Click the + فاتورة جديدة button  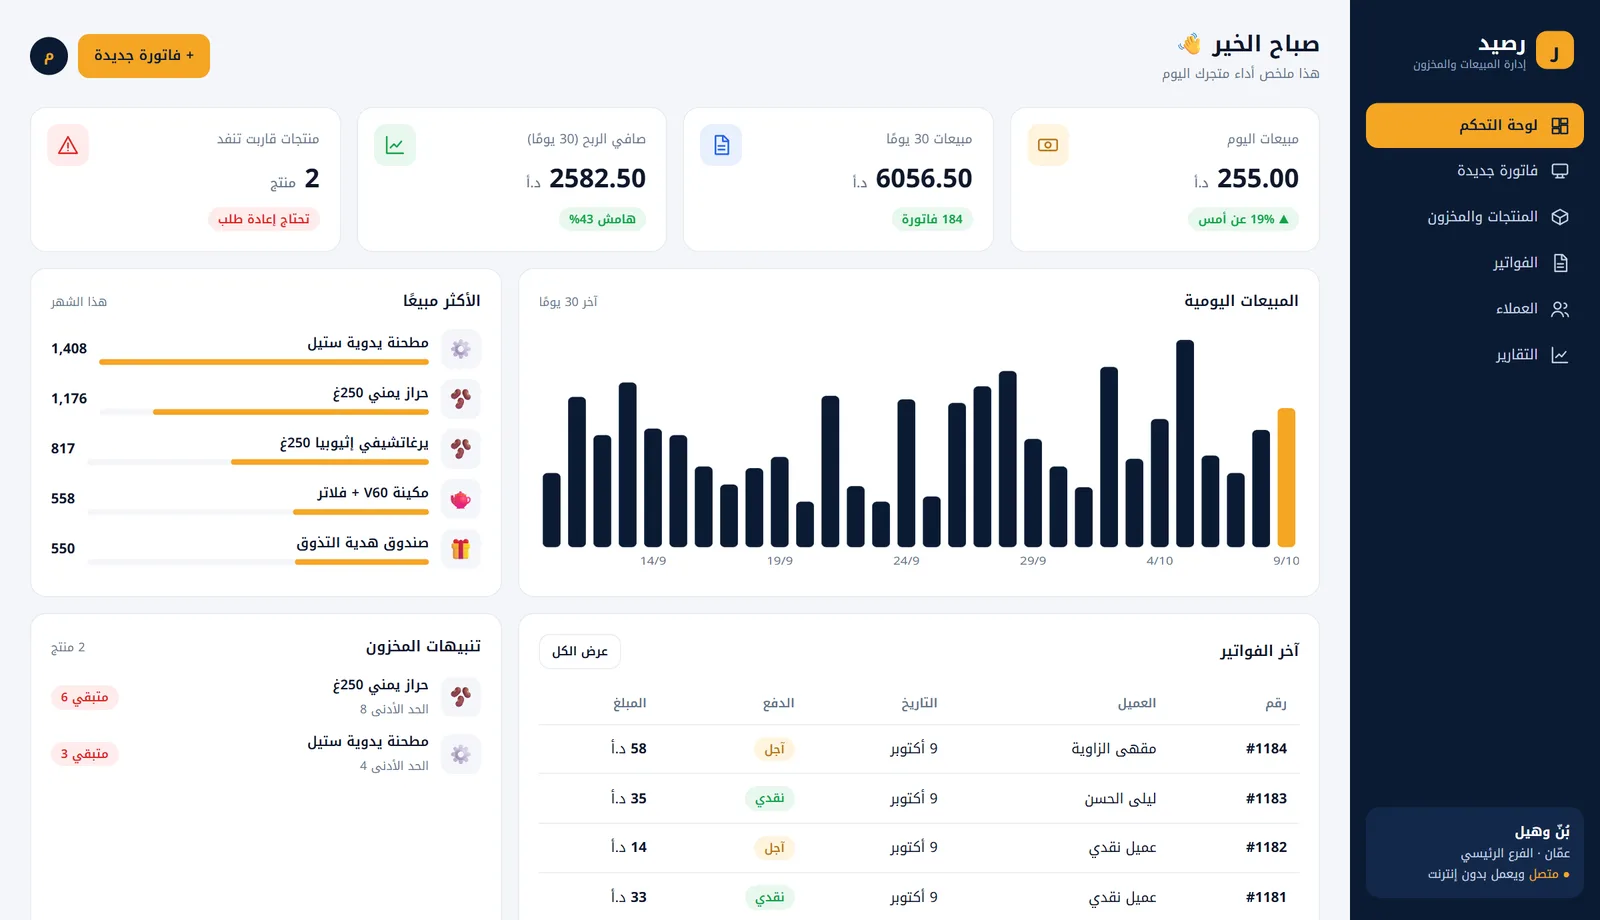point(144,56)
